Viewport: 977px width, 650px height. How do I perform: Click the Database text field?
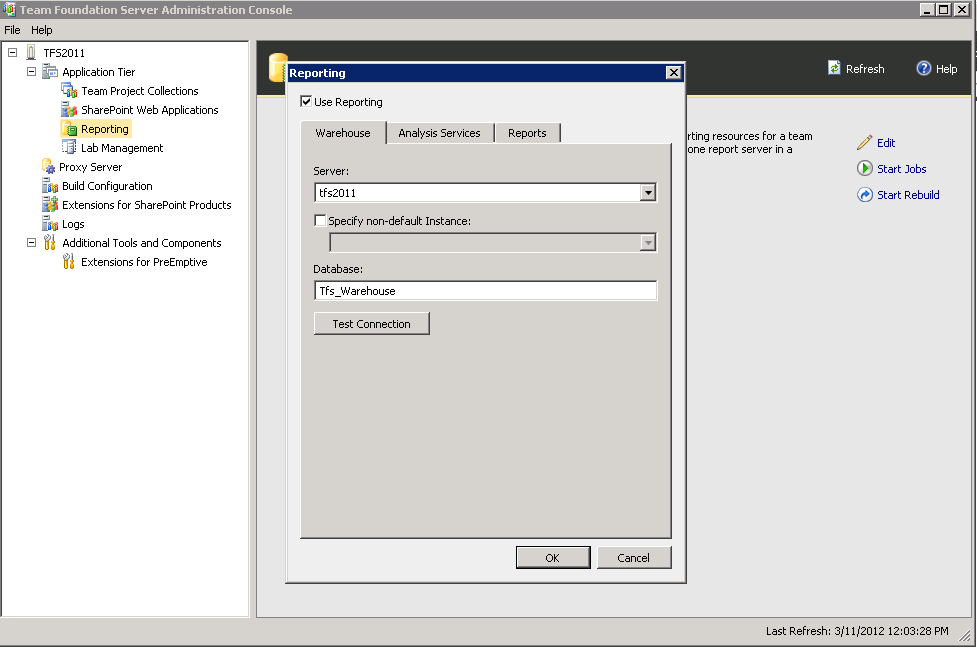point(485,291)
